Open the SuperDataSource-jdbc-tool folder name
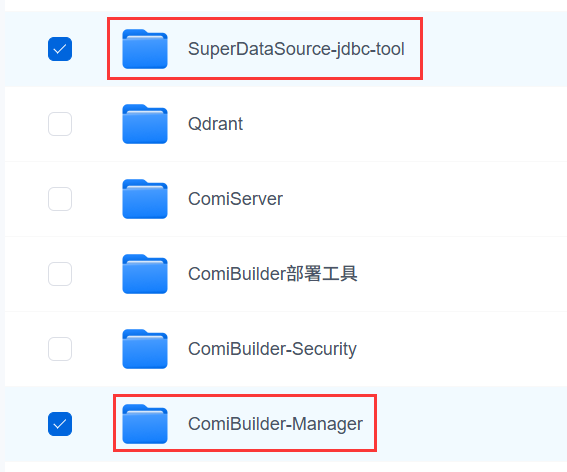This screenshot has height=472, width=567. coord(296,49)
